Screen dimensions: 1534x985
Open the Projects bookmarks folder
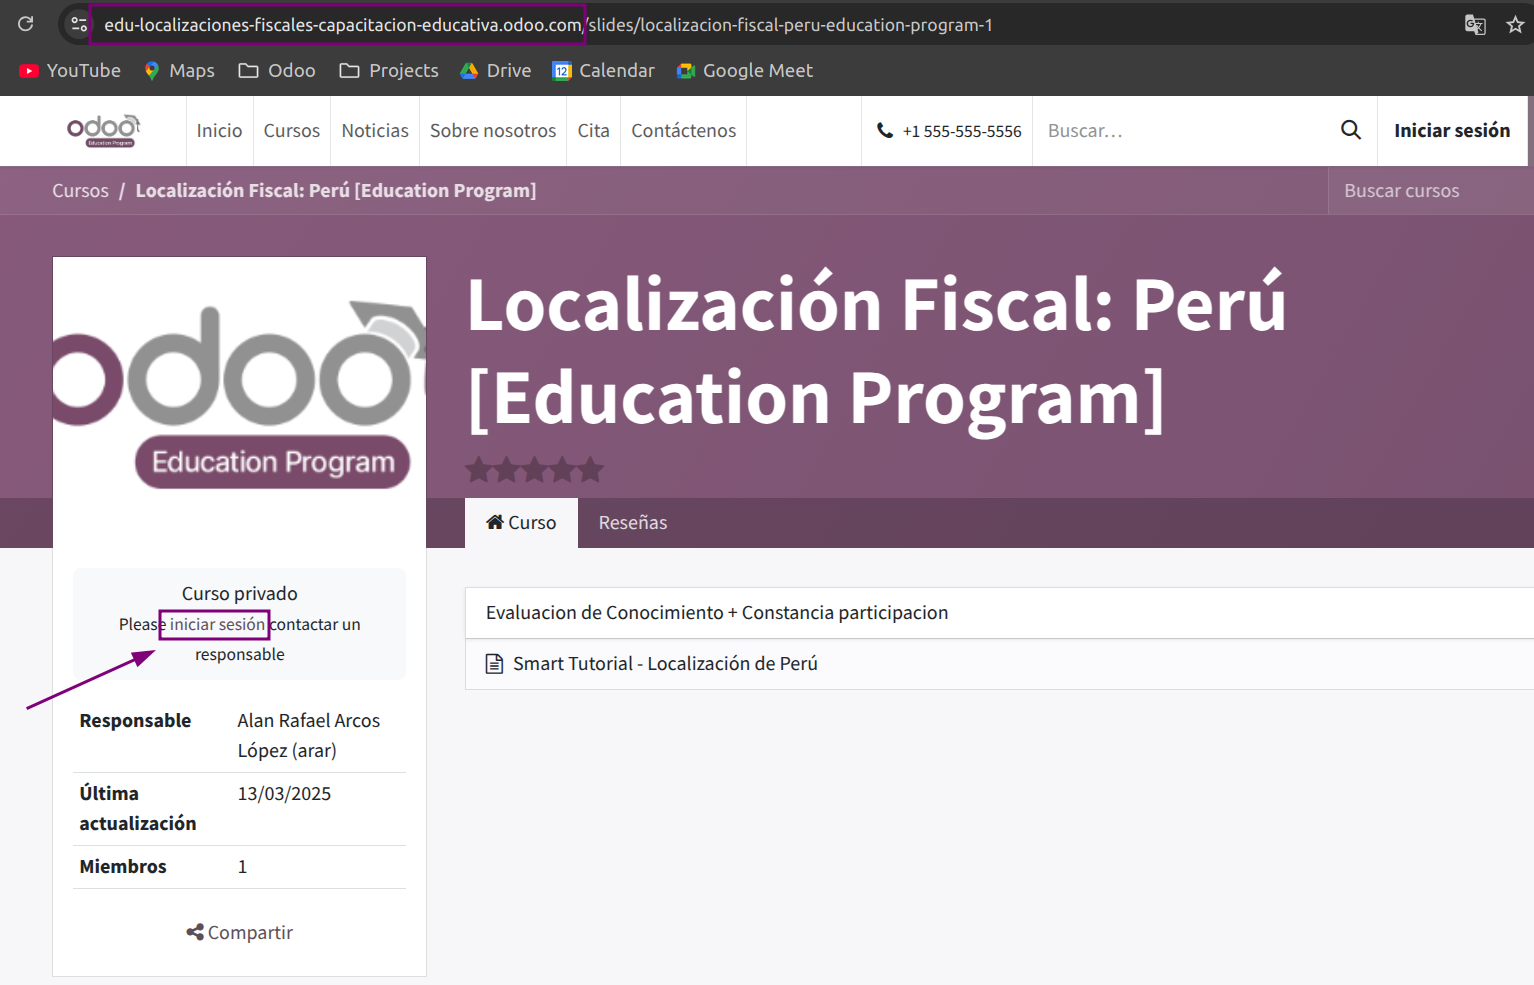coord(389,71)
